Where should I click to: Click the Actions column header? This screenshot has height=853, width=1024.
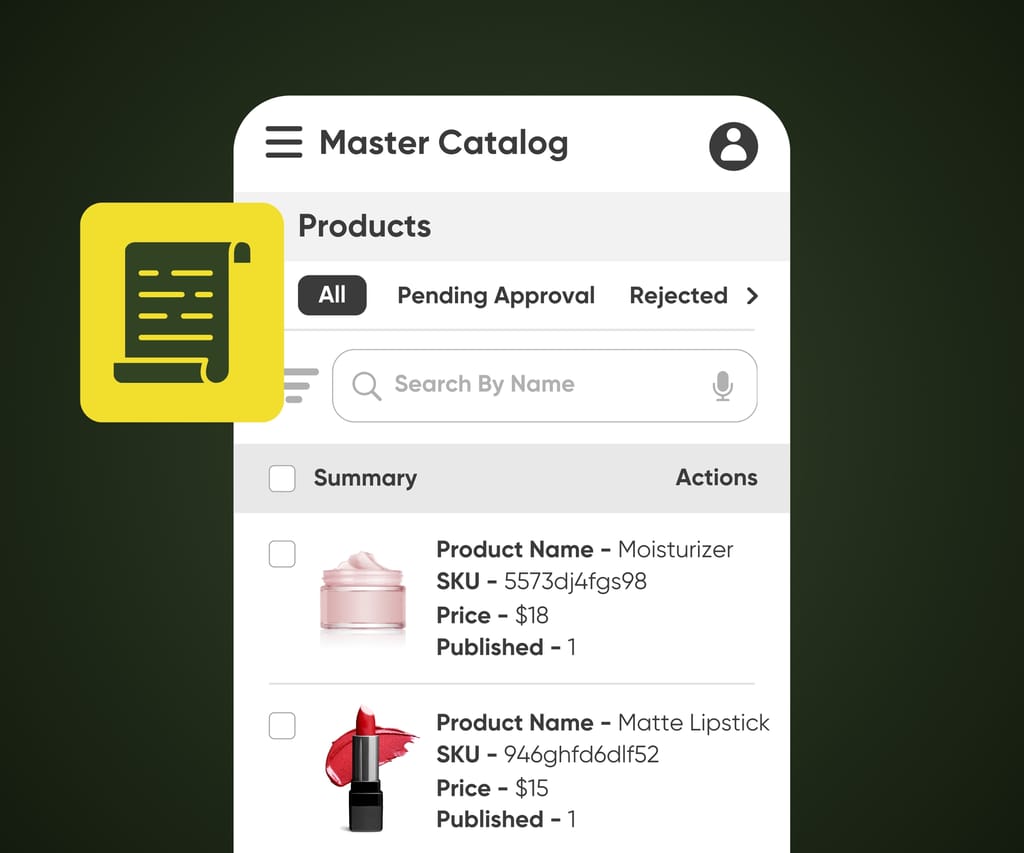(x=716, y=478)
